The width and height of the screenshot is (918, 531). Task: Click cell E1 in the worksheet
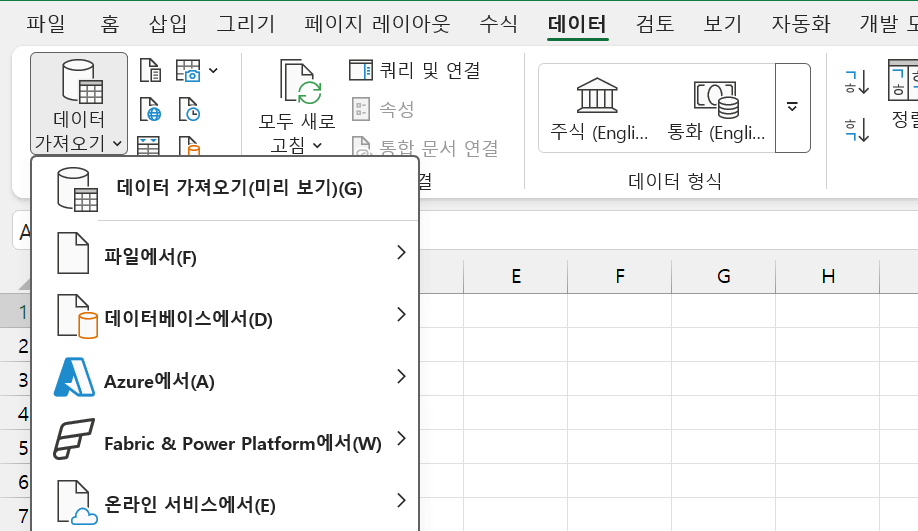click(x=516, y=311)
